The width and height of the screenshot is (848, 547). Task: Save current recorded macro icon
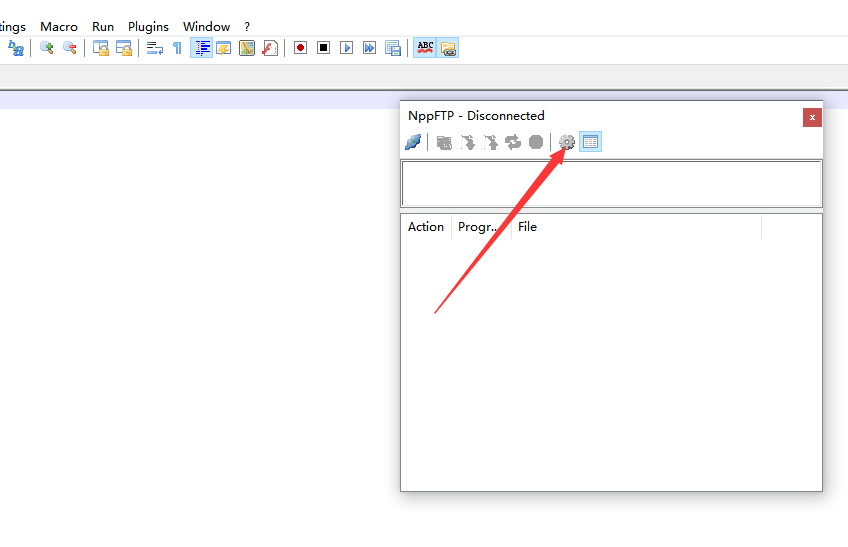[x=393, y=48]
